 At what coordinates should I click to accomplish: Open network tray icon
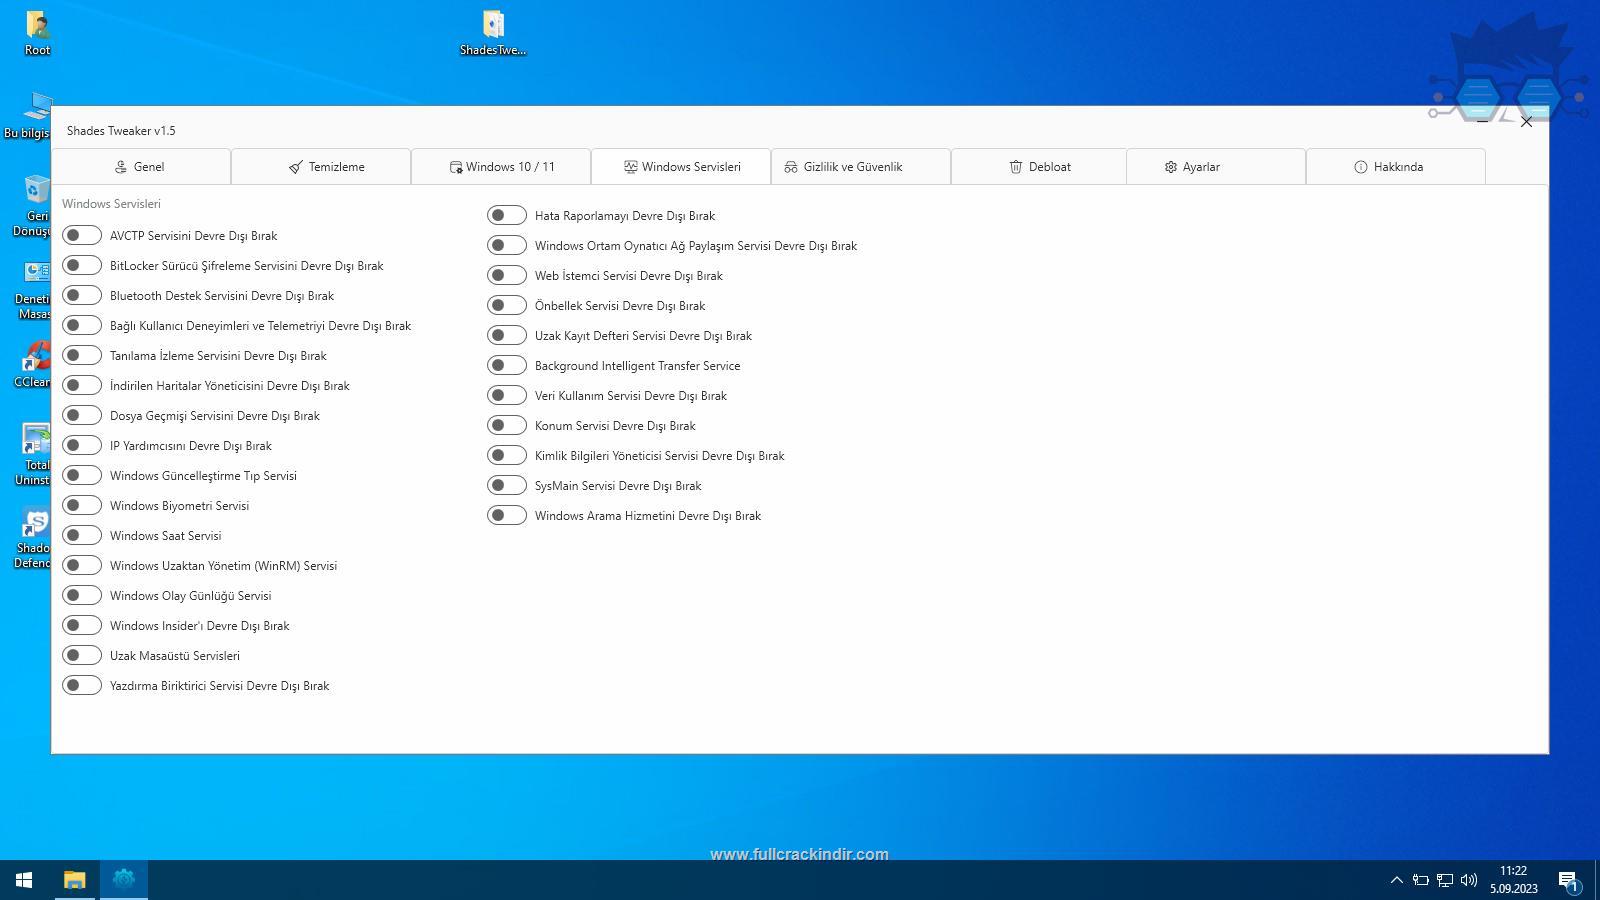(1445, 880)
